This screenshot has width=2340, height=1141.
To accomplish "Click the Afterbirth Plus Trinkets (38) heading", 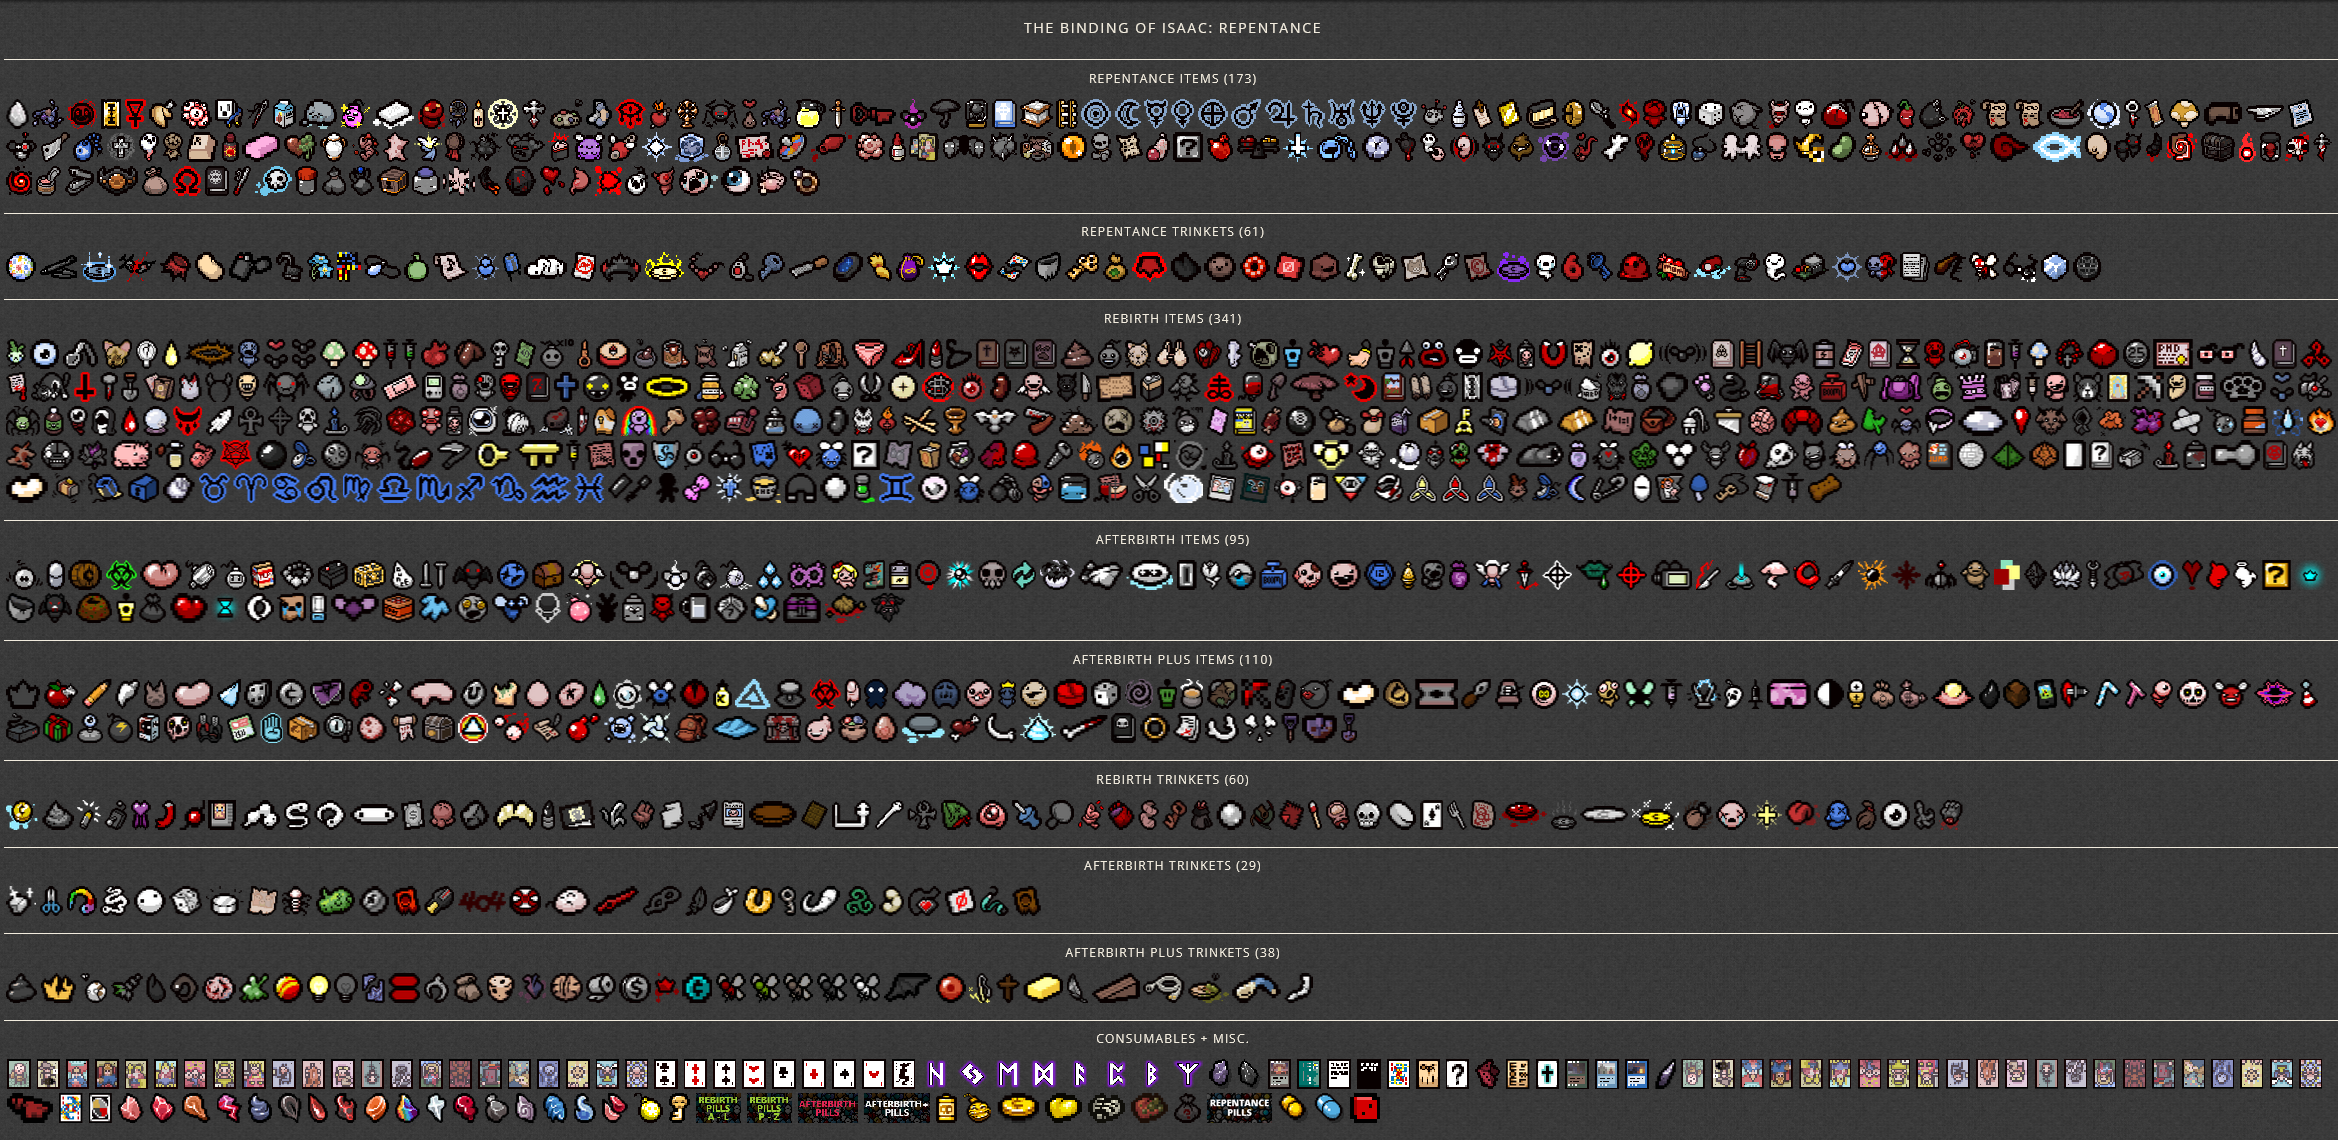I will pyautogui.click(x=1172, y=952).
